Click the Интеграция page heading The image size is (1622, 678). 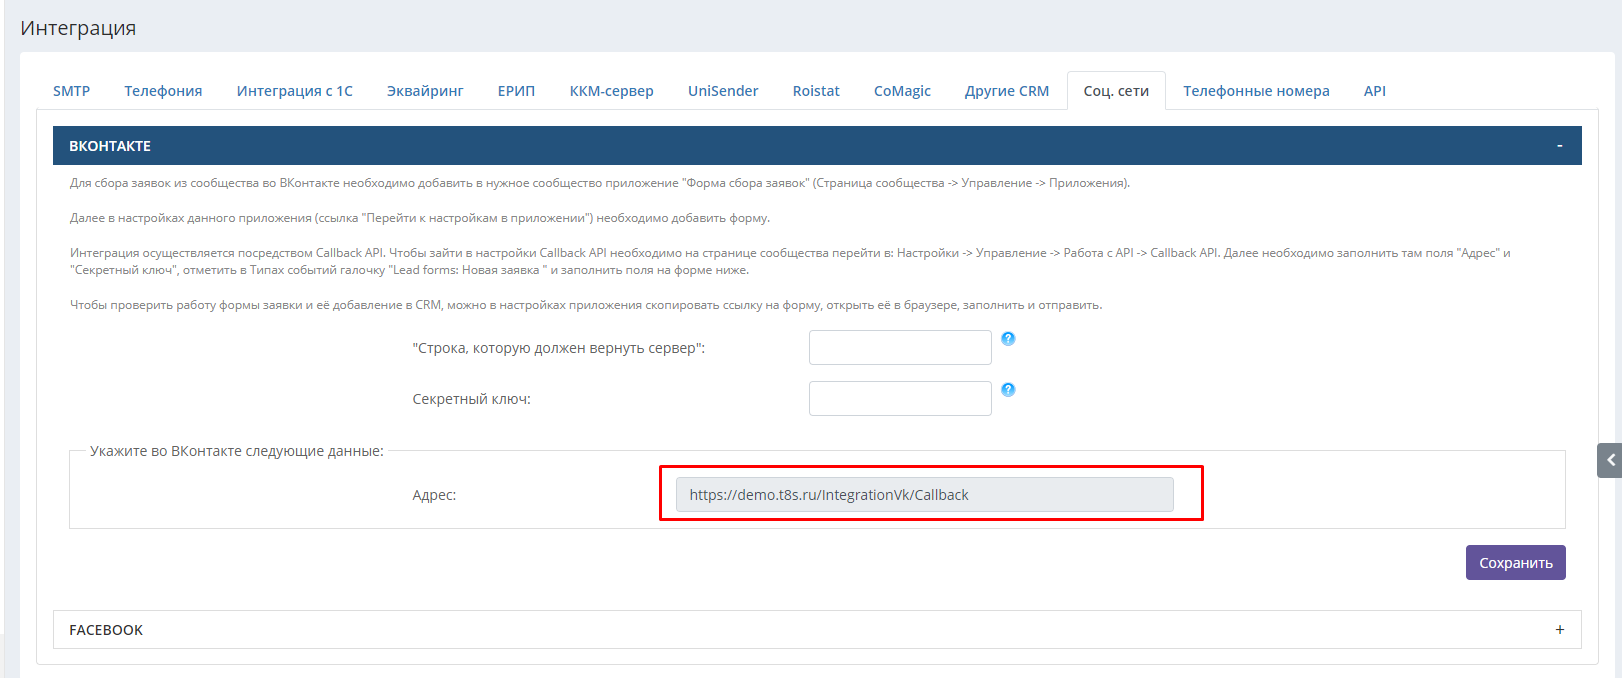click(x=78, y=28)
